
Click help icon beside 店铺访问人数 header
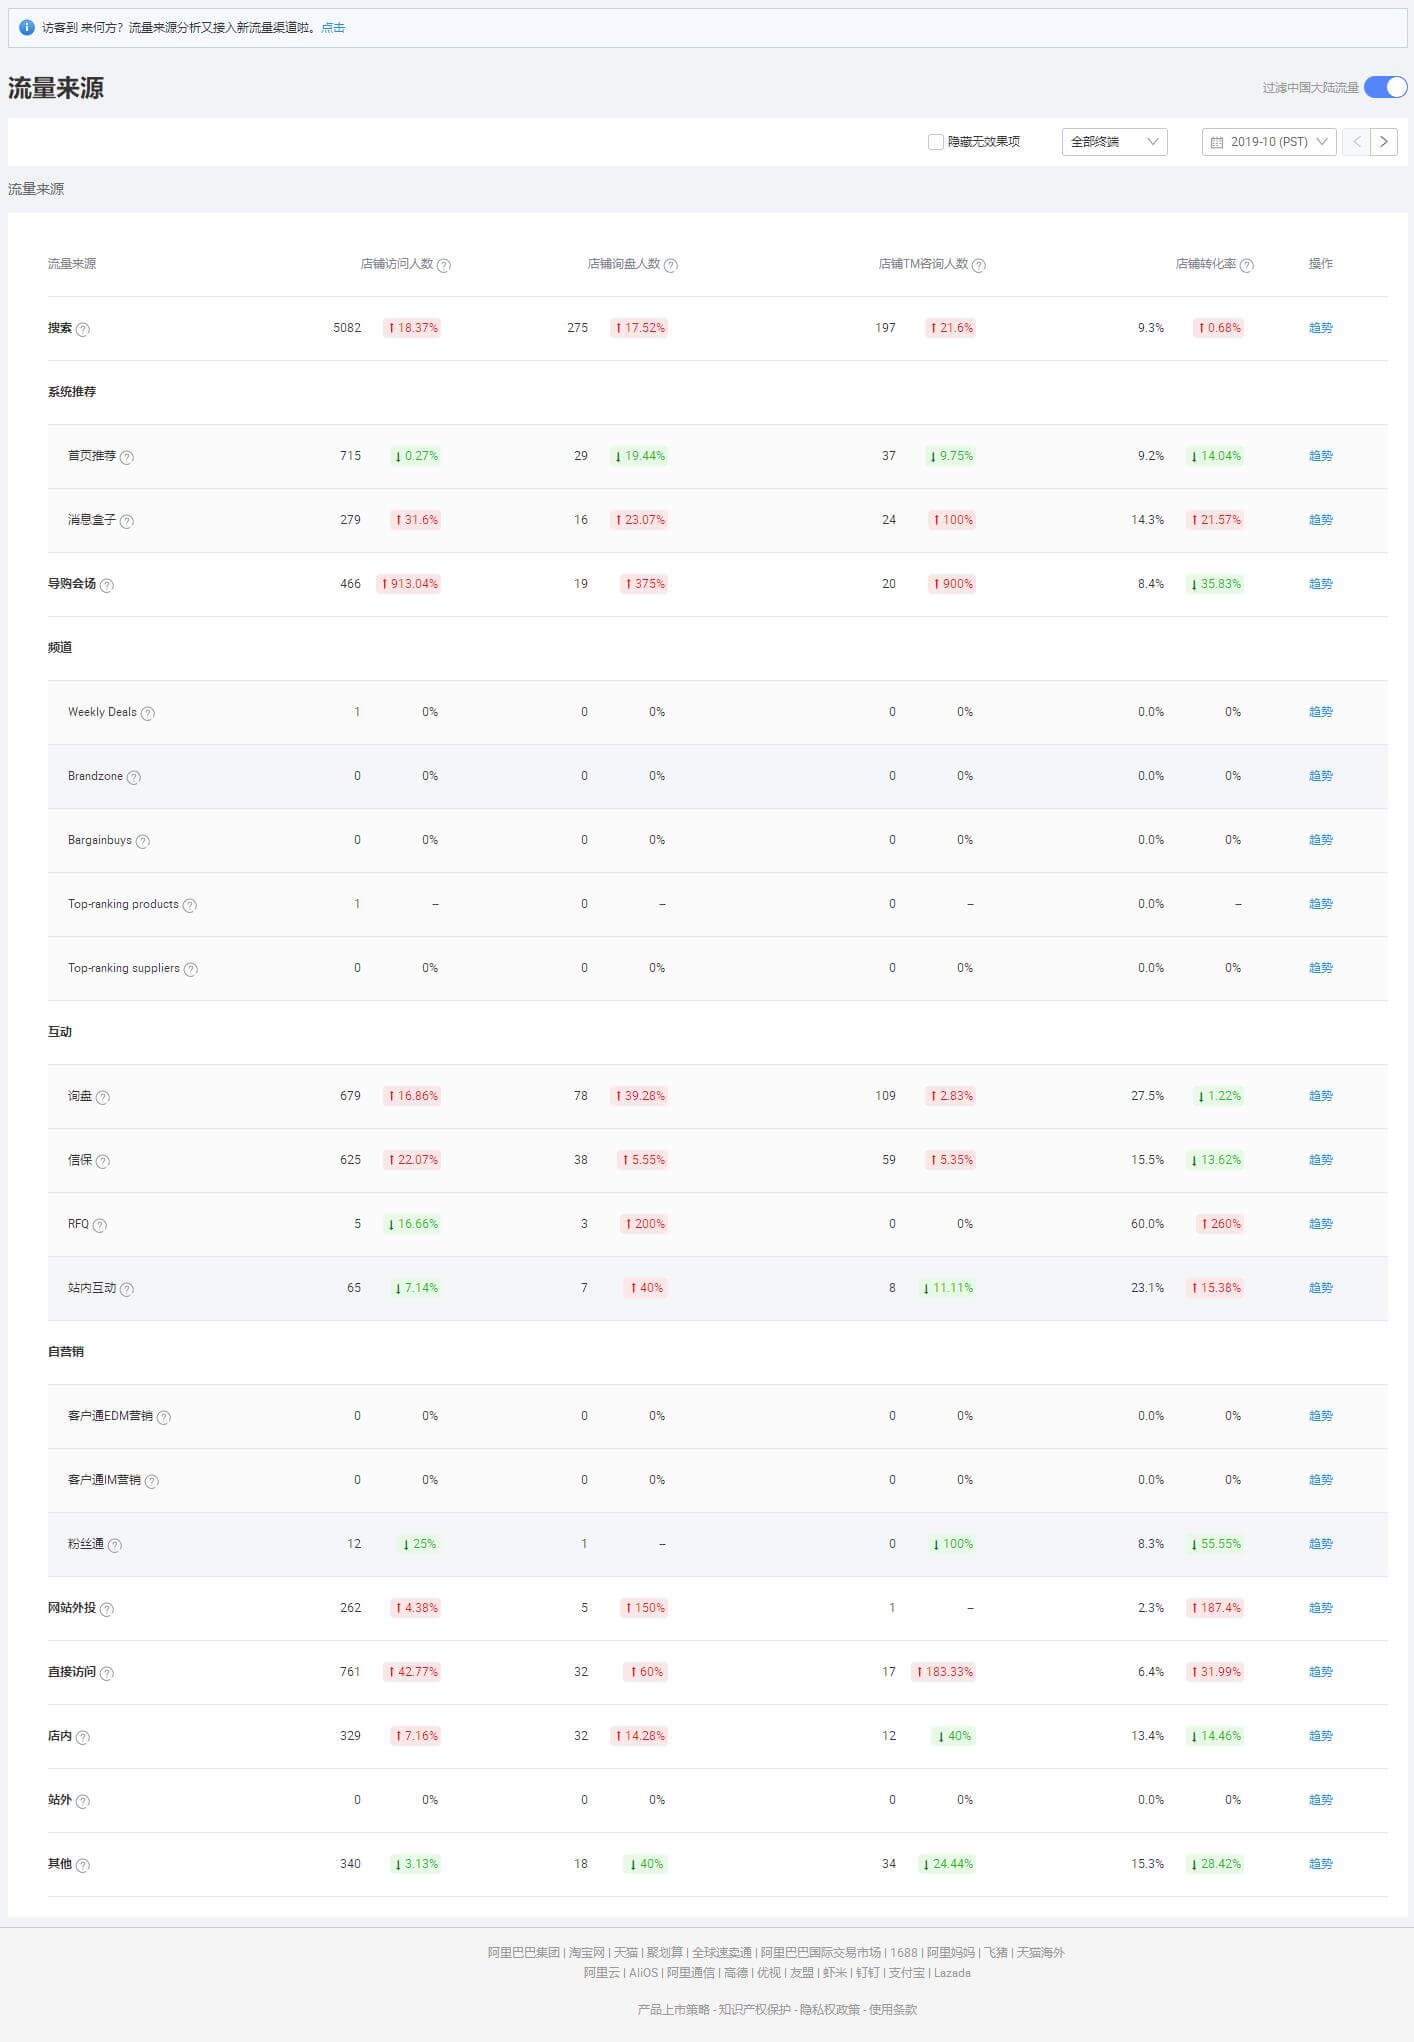coord(444,265)
